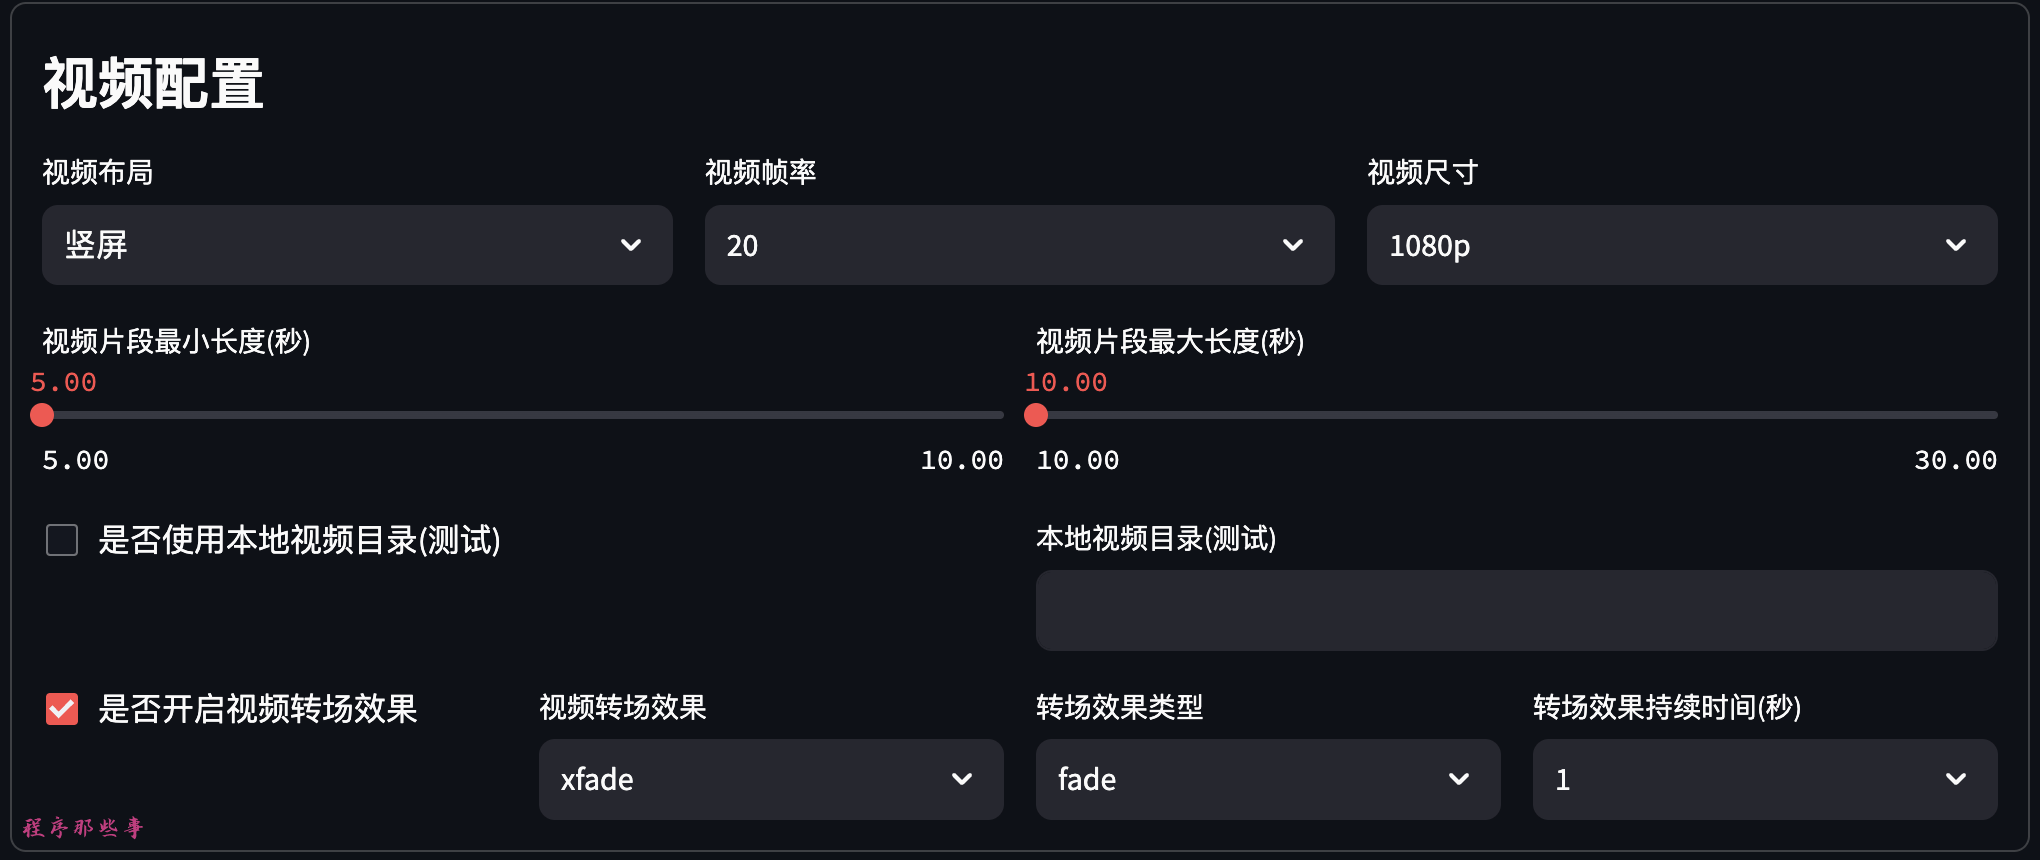2040x860 pixels.
Task: Click the chevron arrow of fade dropdown
Action: coord(1459,779)
